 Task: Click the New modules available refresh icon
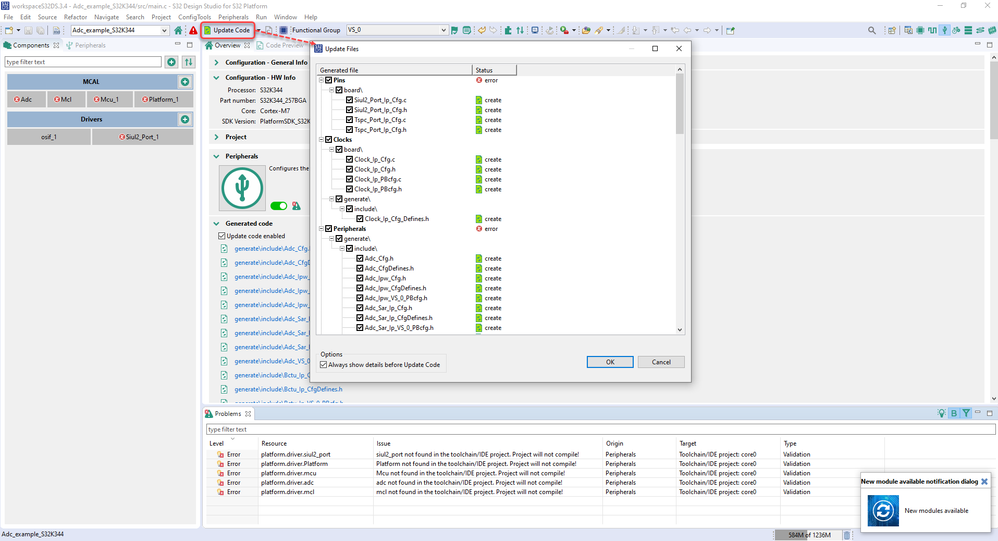point(883,510)
